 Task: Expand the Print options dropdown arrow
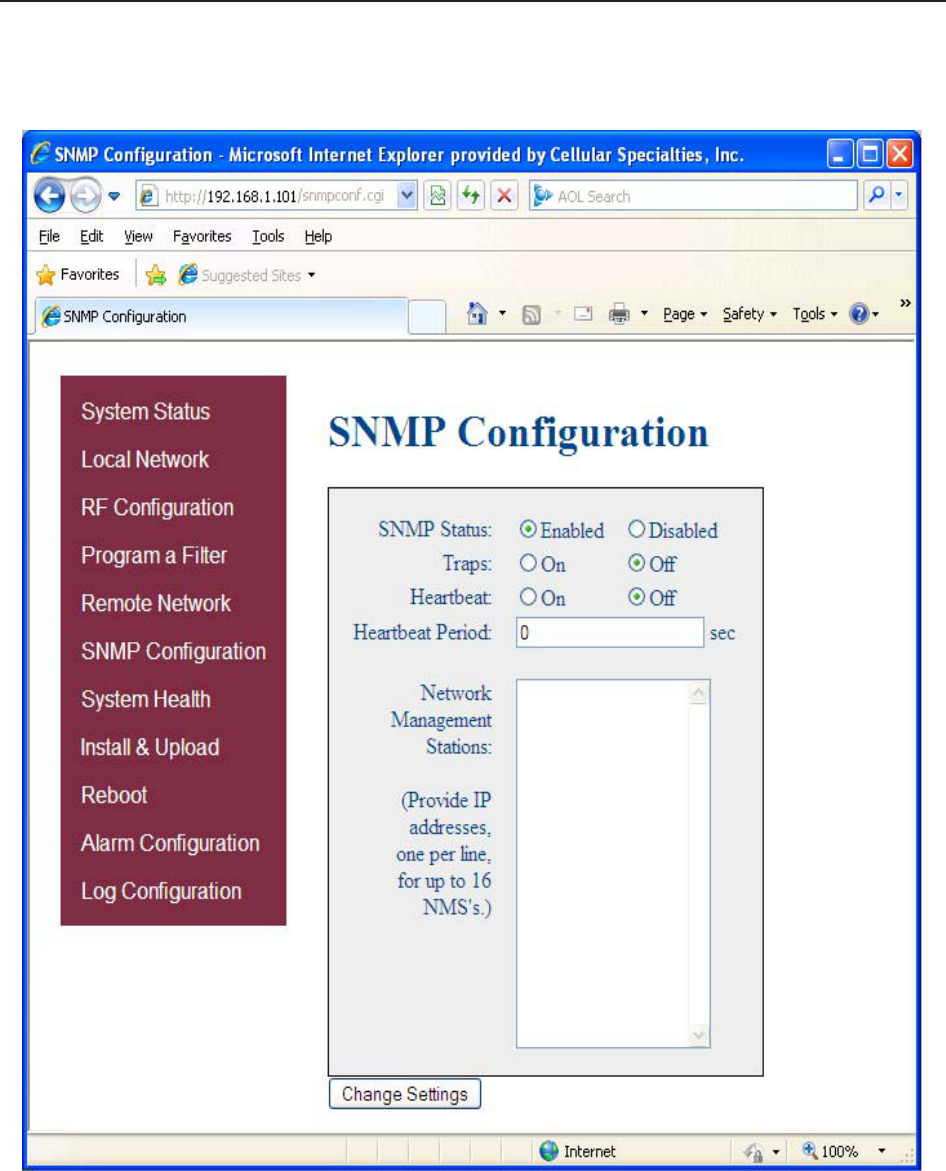tap(644, 314)
